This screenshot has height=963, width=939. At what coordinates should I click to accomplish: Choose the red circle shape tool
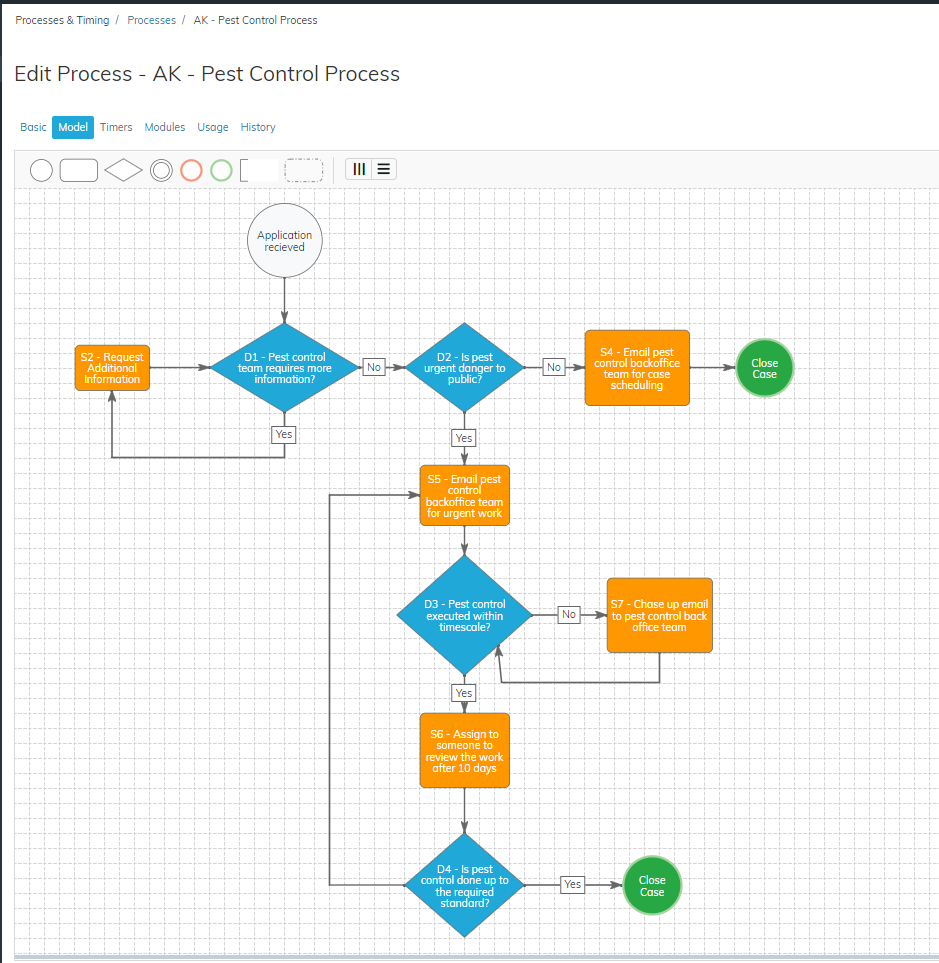[191, 170]
